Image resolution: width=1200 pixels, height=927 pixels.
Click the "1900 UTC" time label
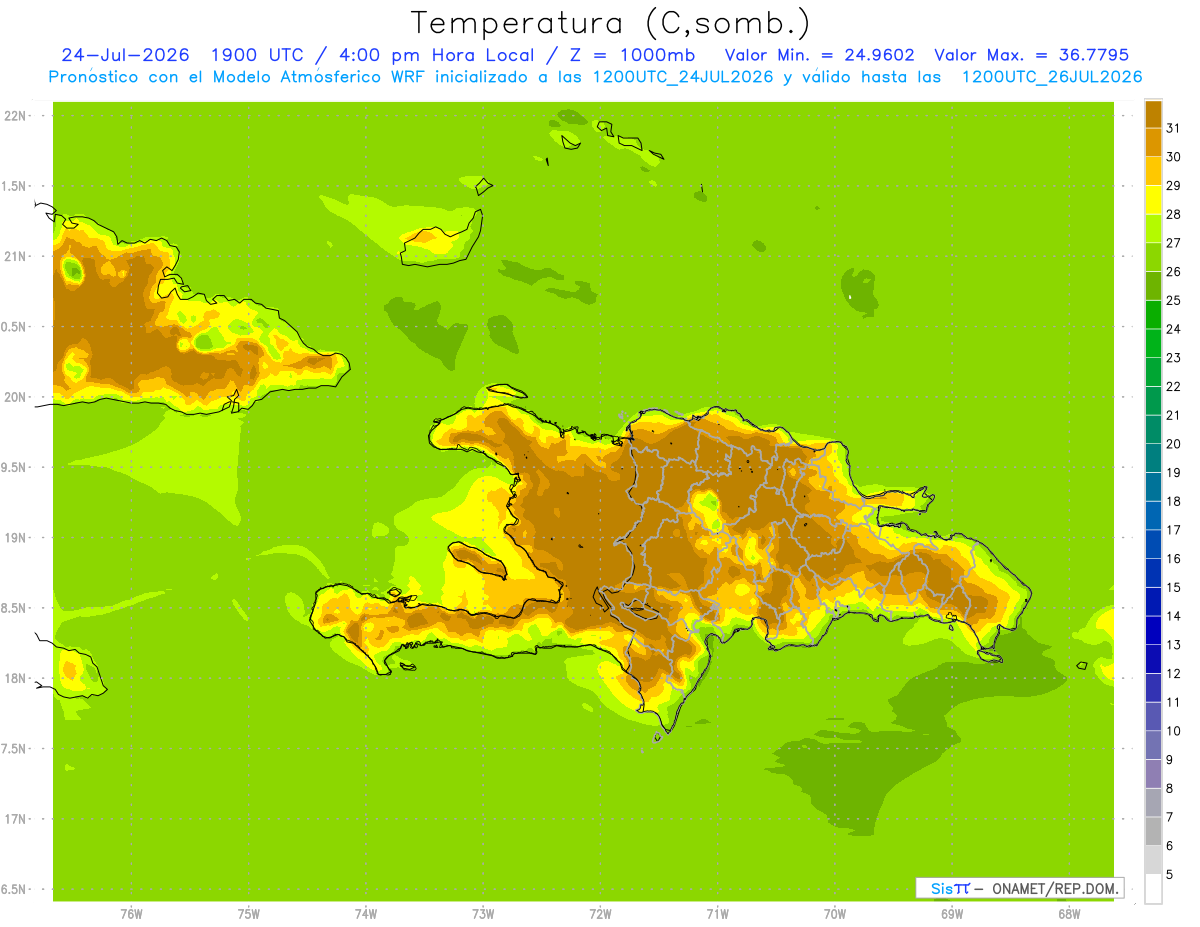click(255, 55)
